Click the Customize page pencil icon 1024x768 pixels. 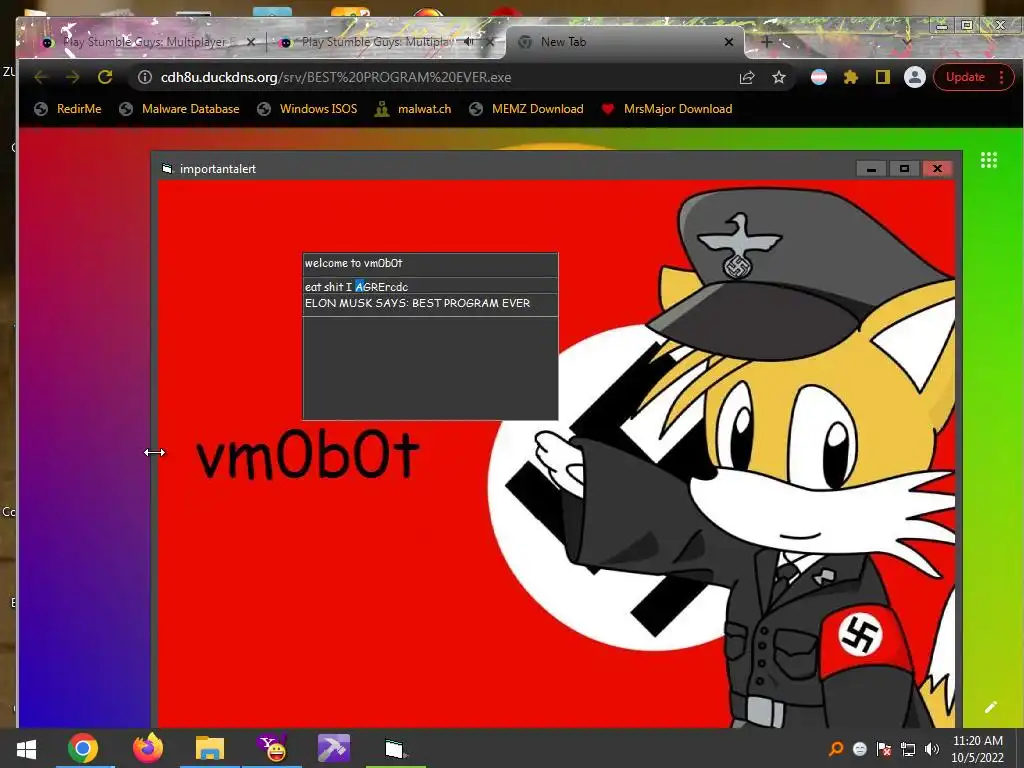point(991,707)
